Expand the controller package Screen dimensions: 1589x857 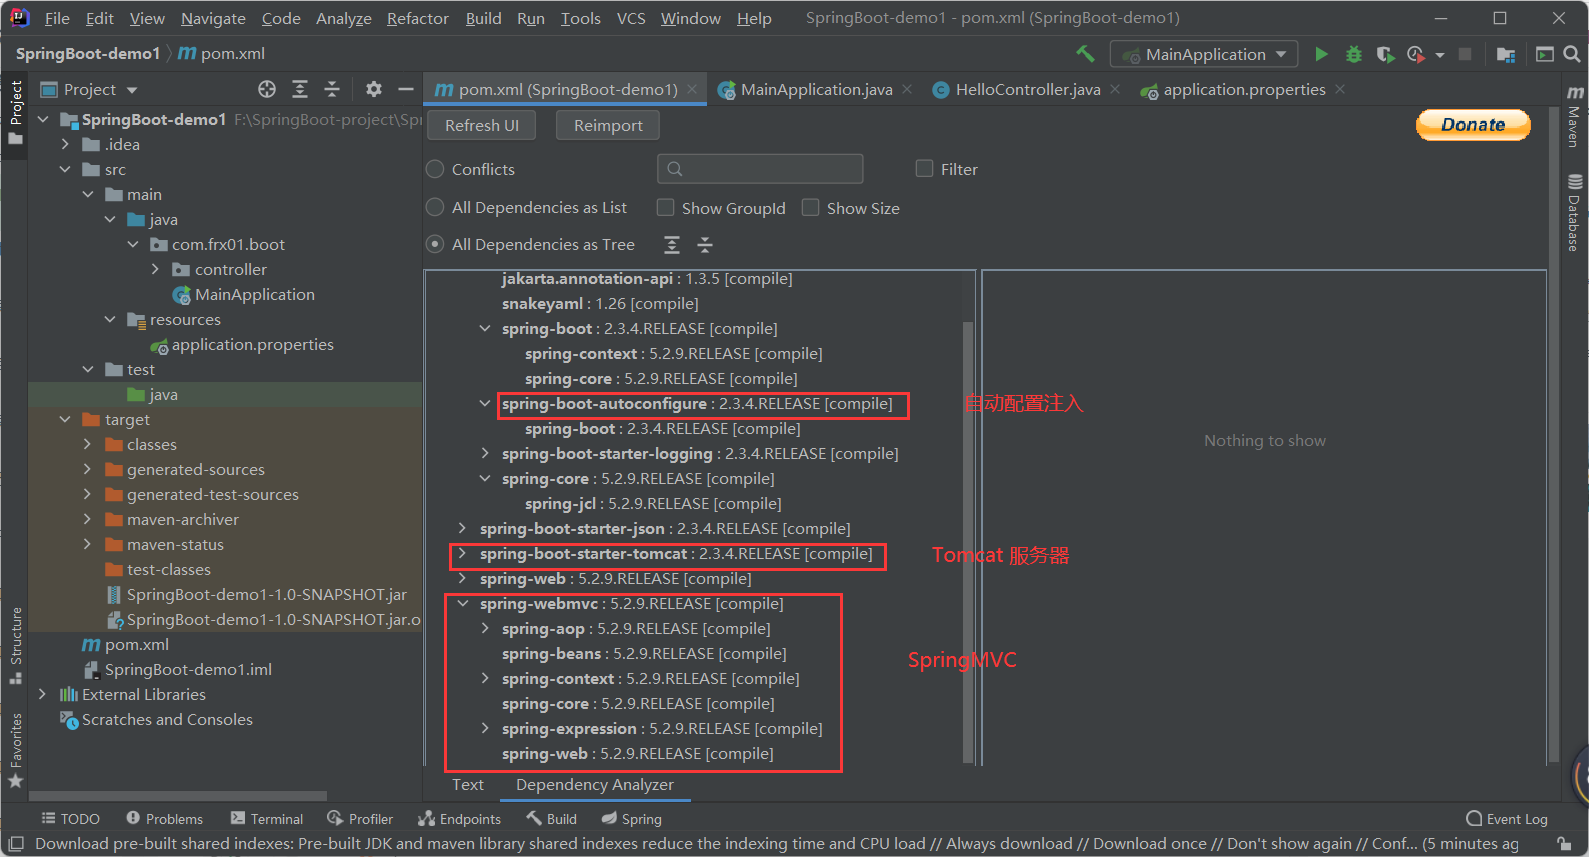pos(155,269)
